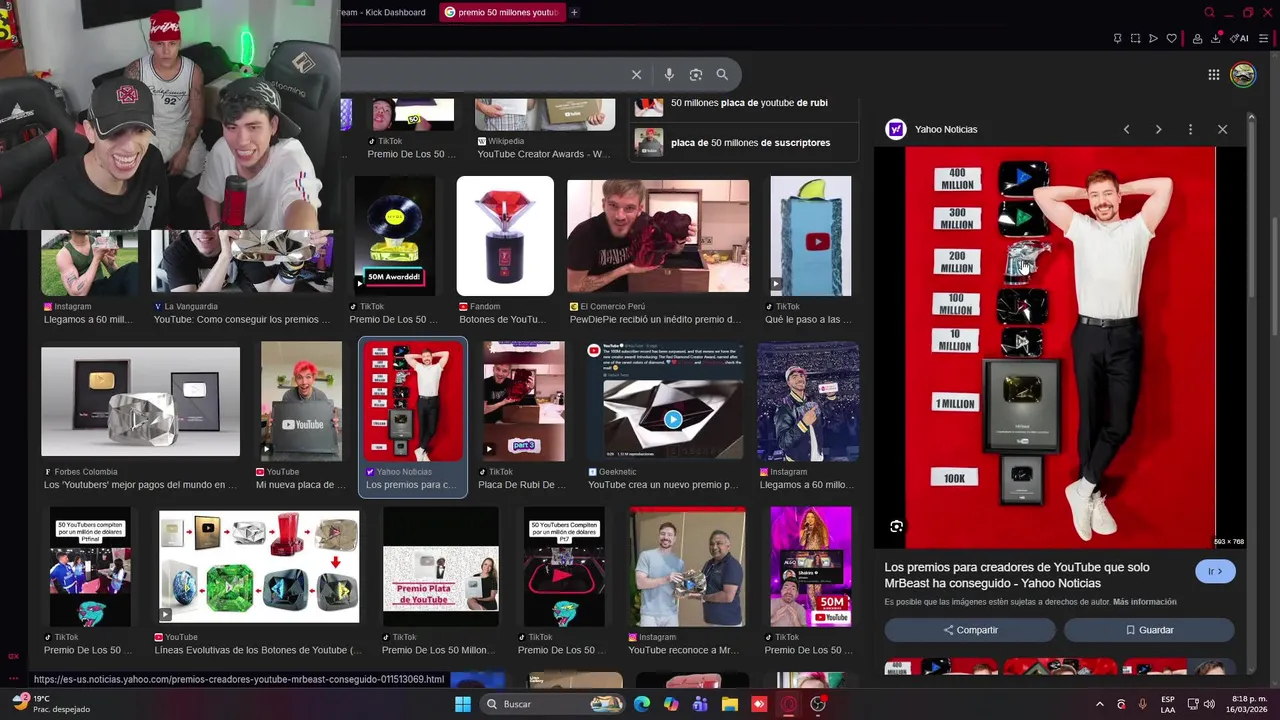The width and height of the screenshot is (1280, 720).
Task: Switch to the Kick Dashboard tab
Action: point(382,12)
